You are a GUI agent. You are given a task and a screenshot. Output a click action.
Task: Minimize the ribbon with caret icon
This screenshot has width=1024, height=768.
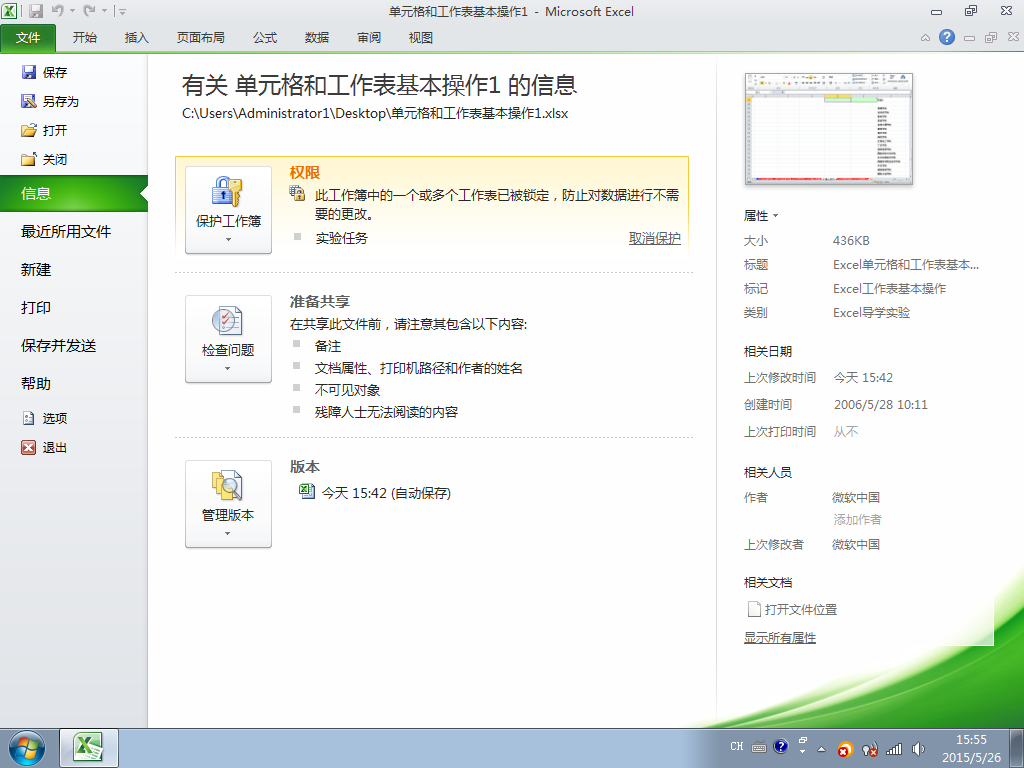[925, 38]
